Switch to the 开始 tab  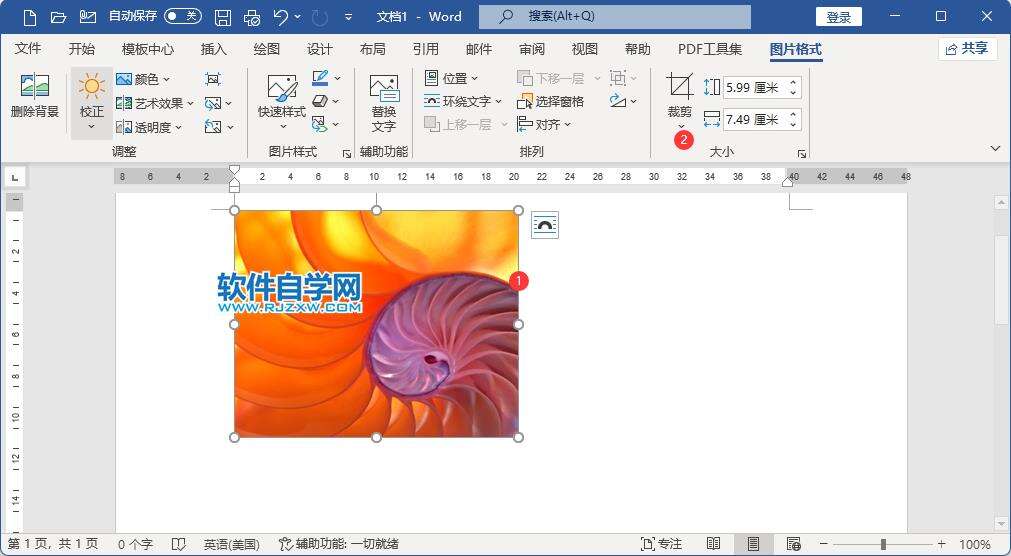81,48
